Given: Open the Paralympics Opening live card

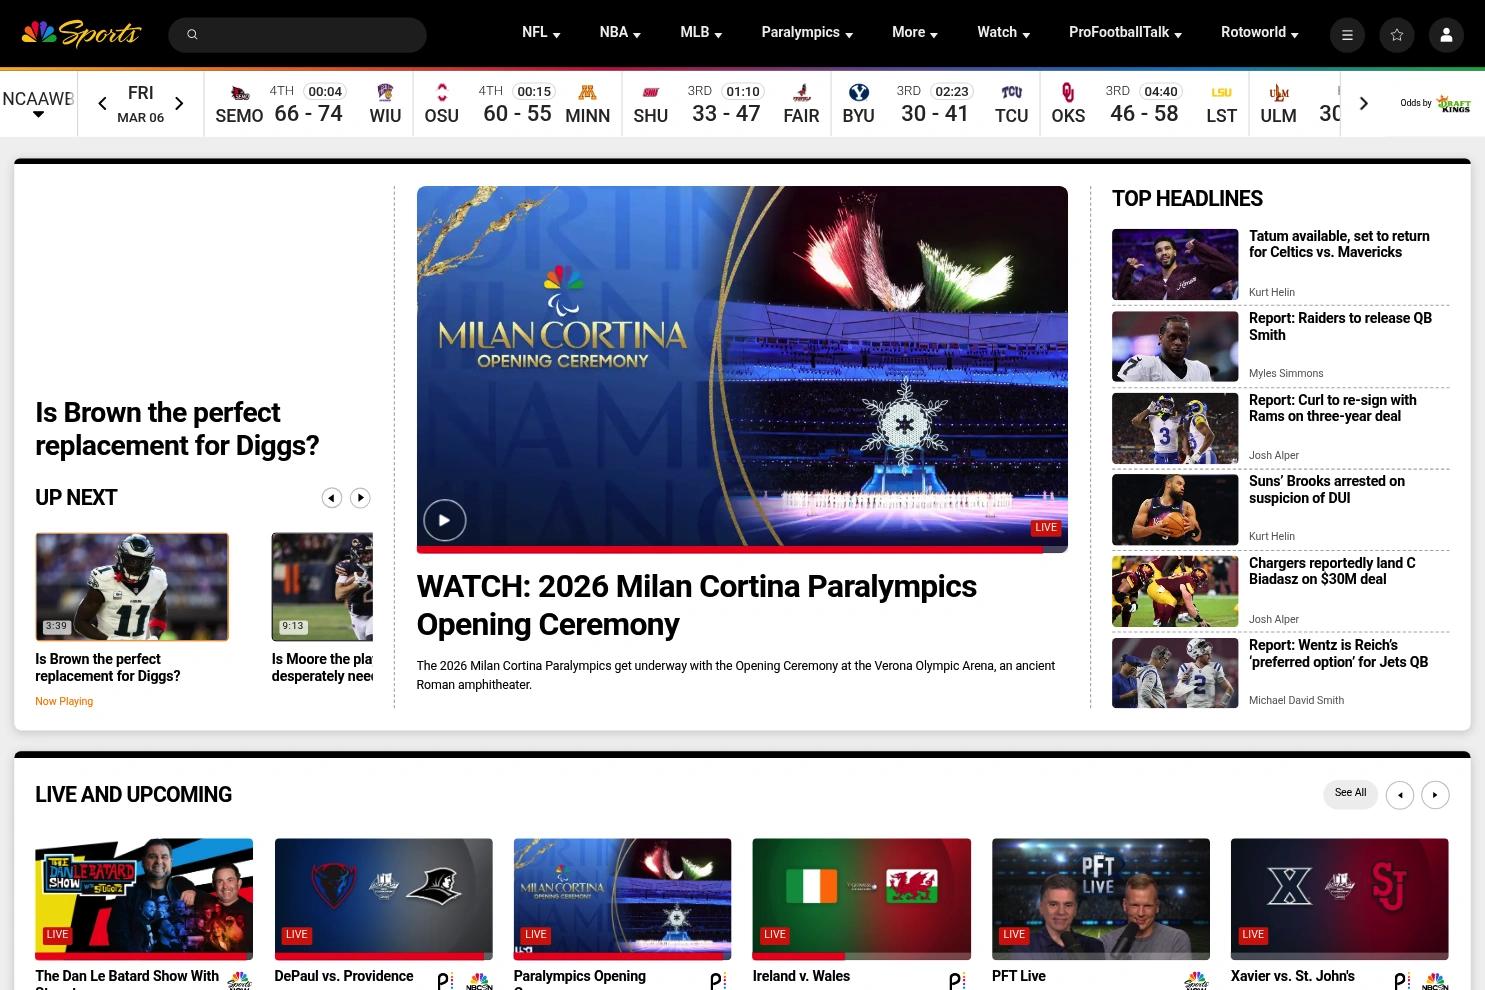Looking at the screenshot, I should point(623,899).
